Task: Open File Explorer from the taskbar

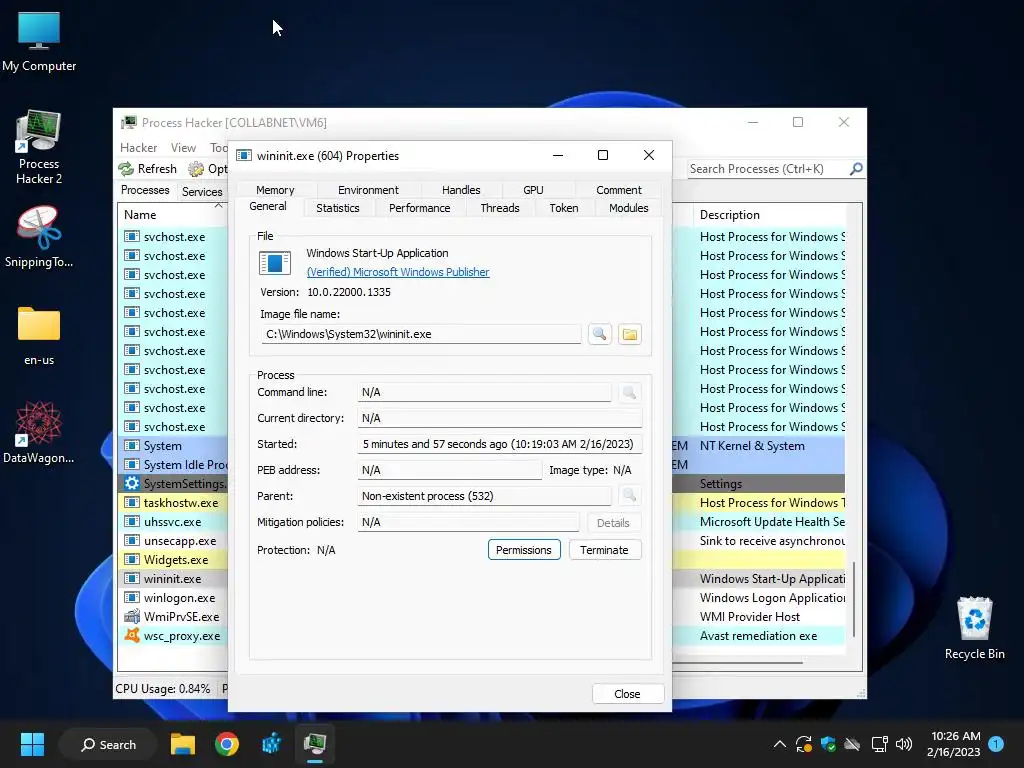Action: [183, 744]
